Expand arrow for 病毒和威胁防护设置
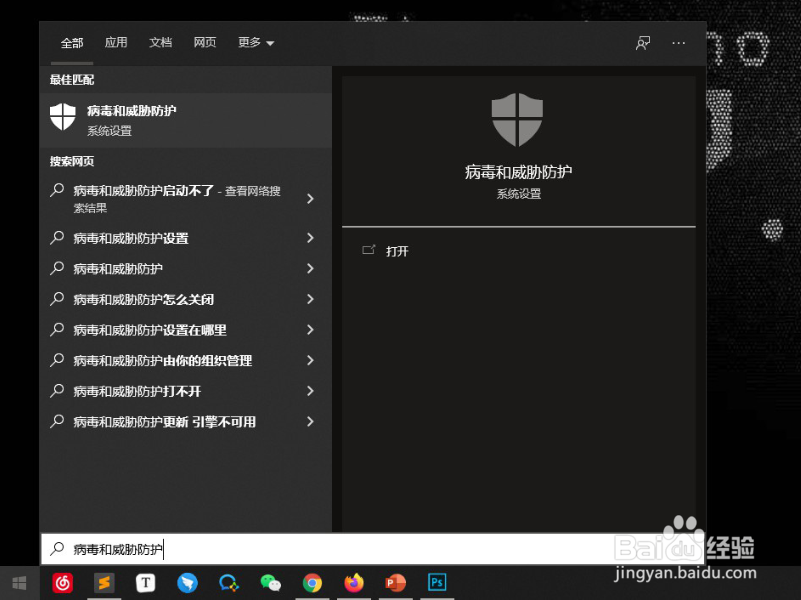The image size is (801, 600). coord(310,237)
